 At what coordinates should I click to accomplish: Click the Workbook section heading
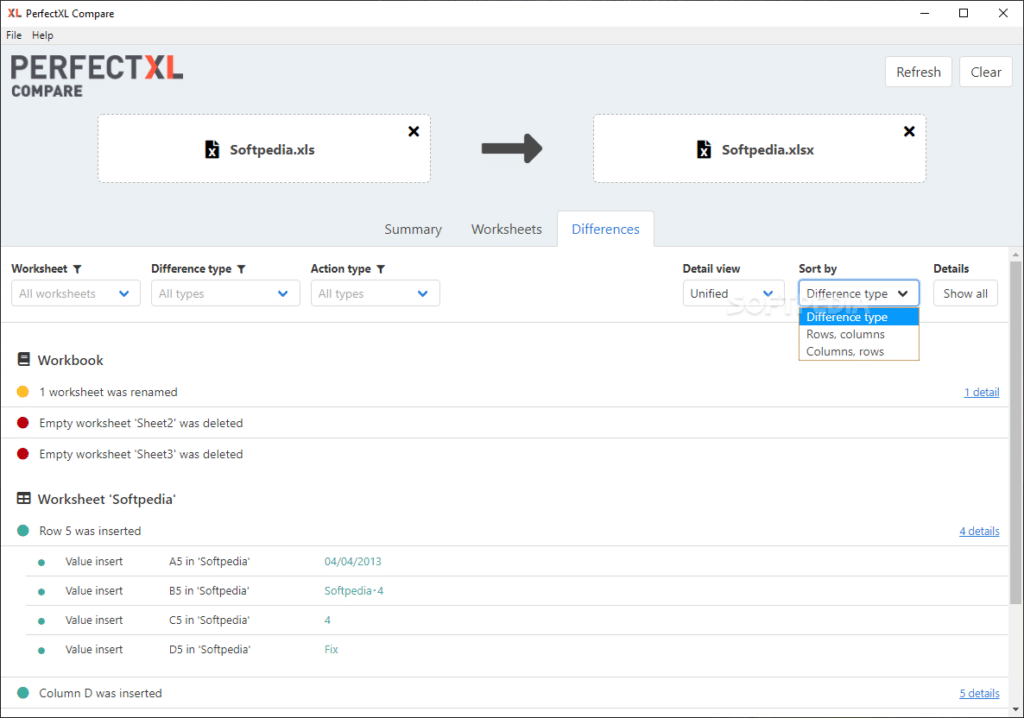[70, 360]
